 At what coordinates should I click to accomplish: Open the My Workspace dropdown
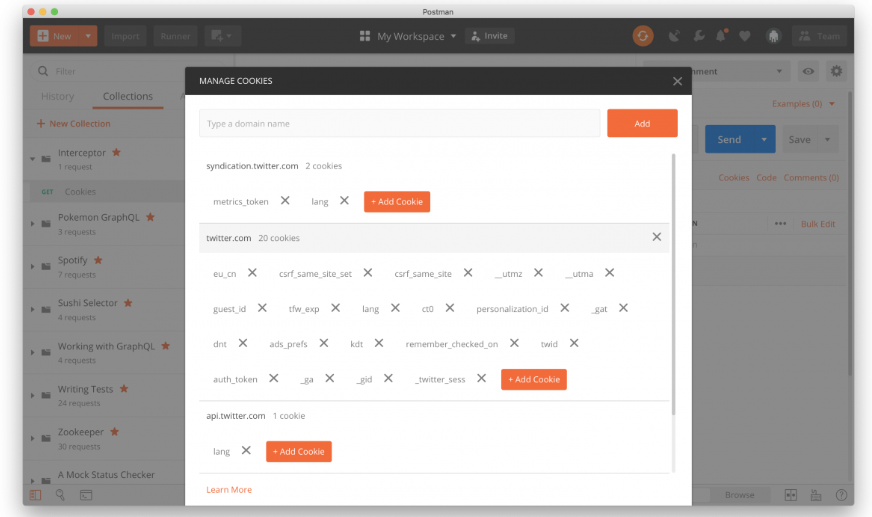(x=408, y=36)
